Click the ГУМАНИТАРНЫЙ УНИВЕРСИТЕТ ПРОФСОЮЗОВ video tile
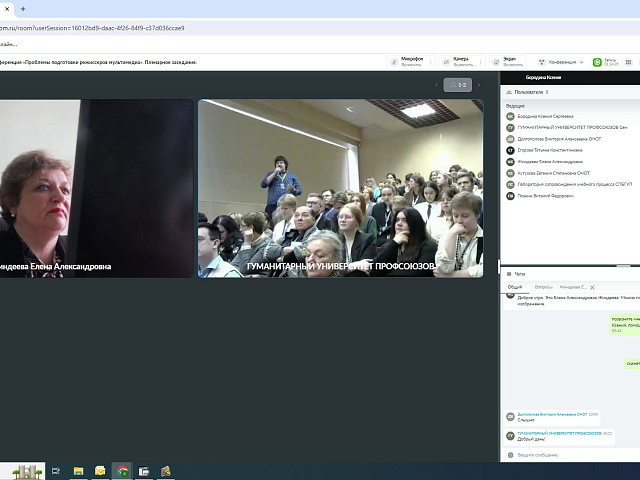640x480 pixels. [x=340, y=187]
